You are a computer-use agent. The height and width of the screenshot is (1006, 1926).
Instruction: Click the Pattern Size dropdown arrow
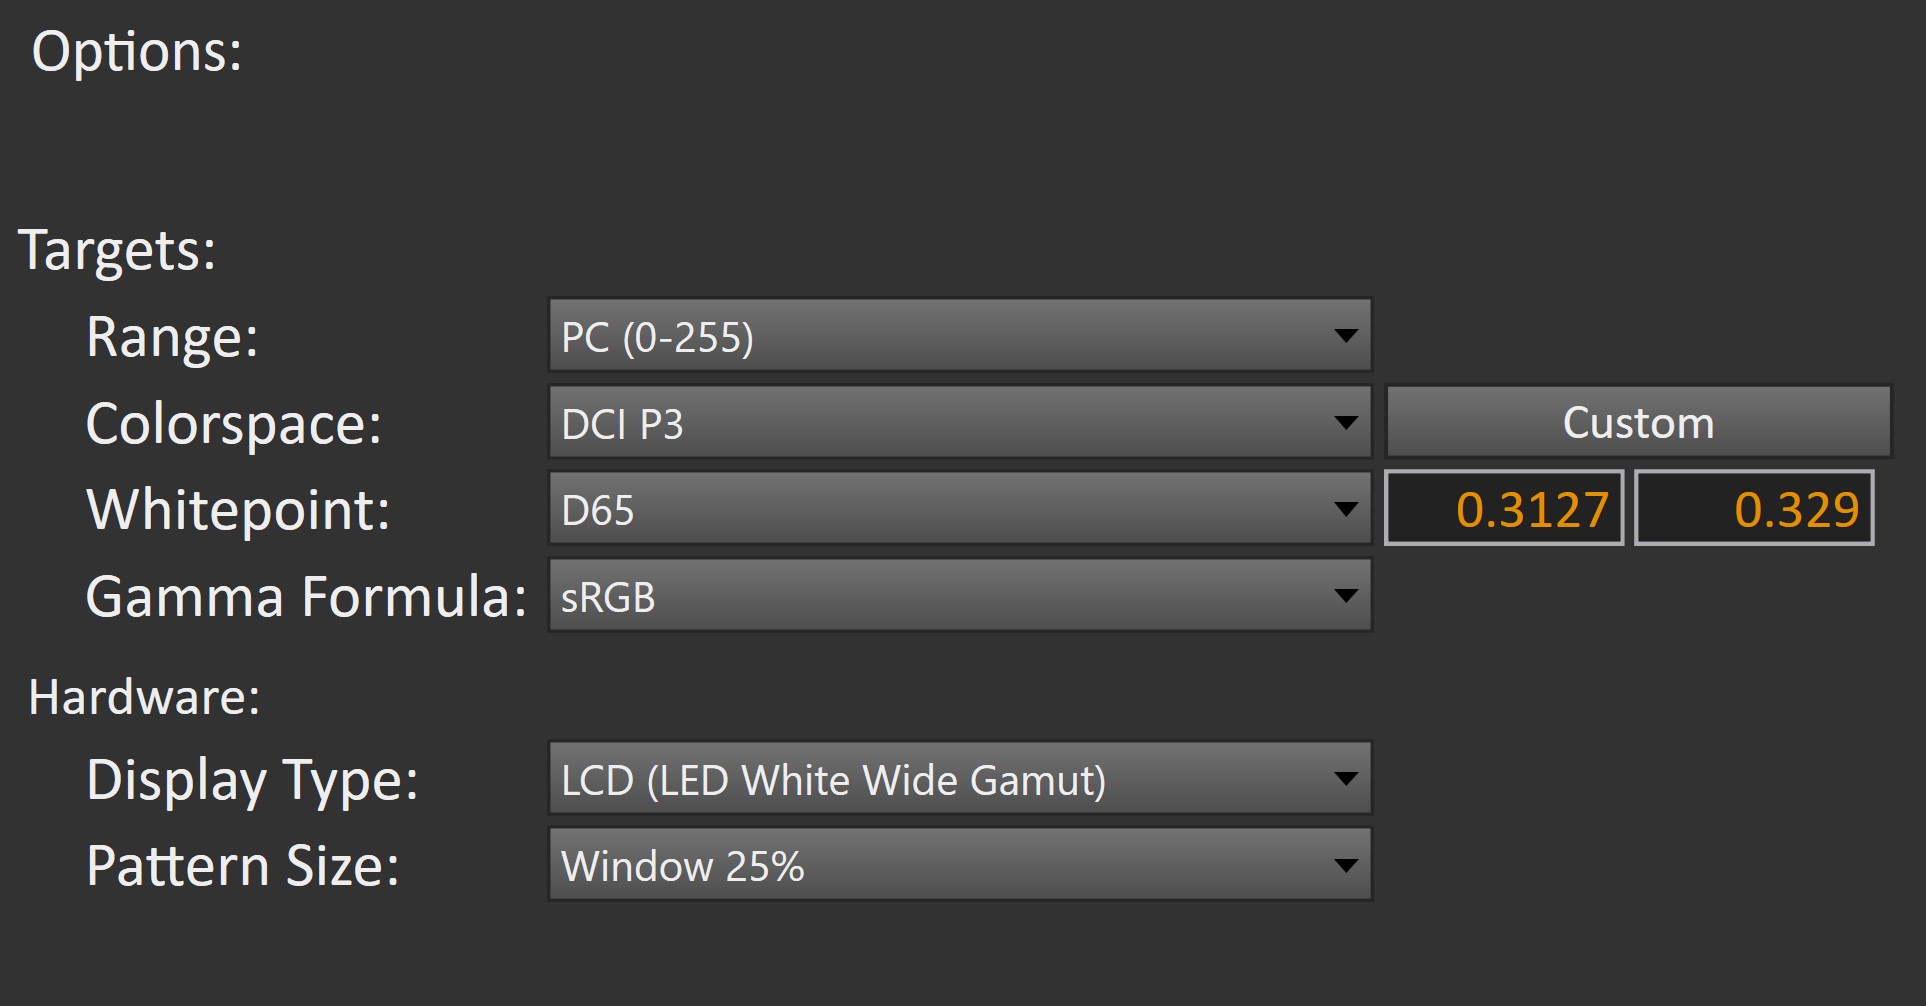tap(1346, 865)
